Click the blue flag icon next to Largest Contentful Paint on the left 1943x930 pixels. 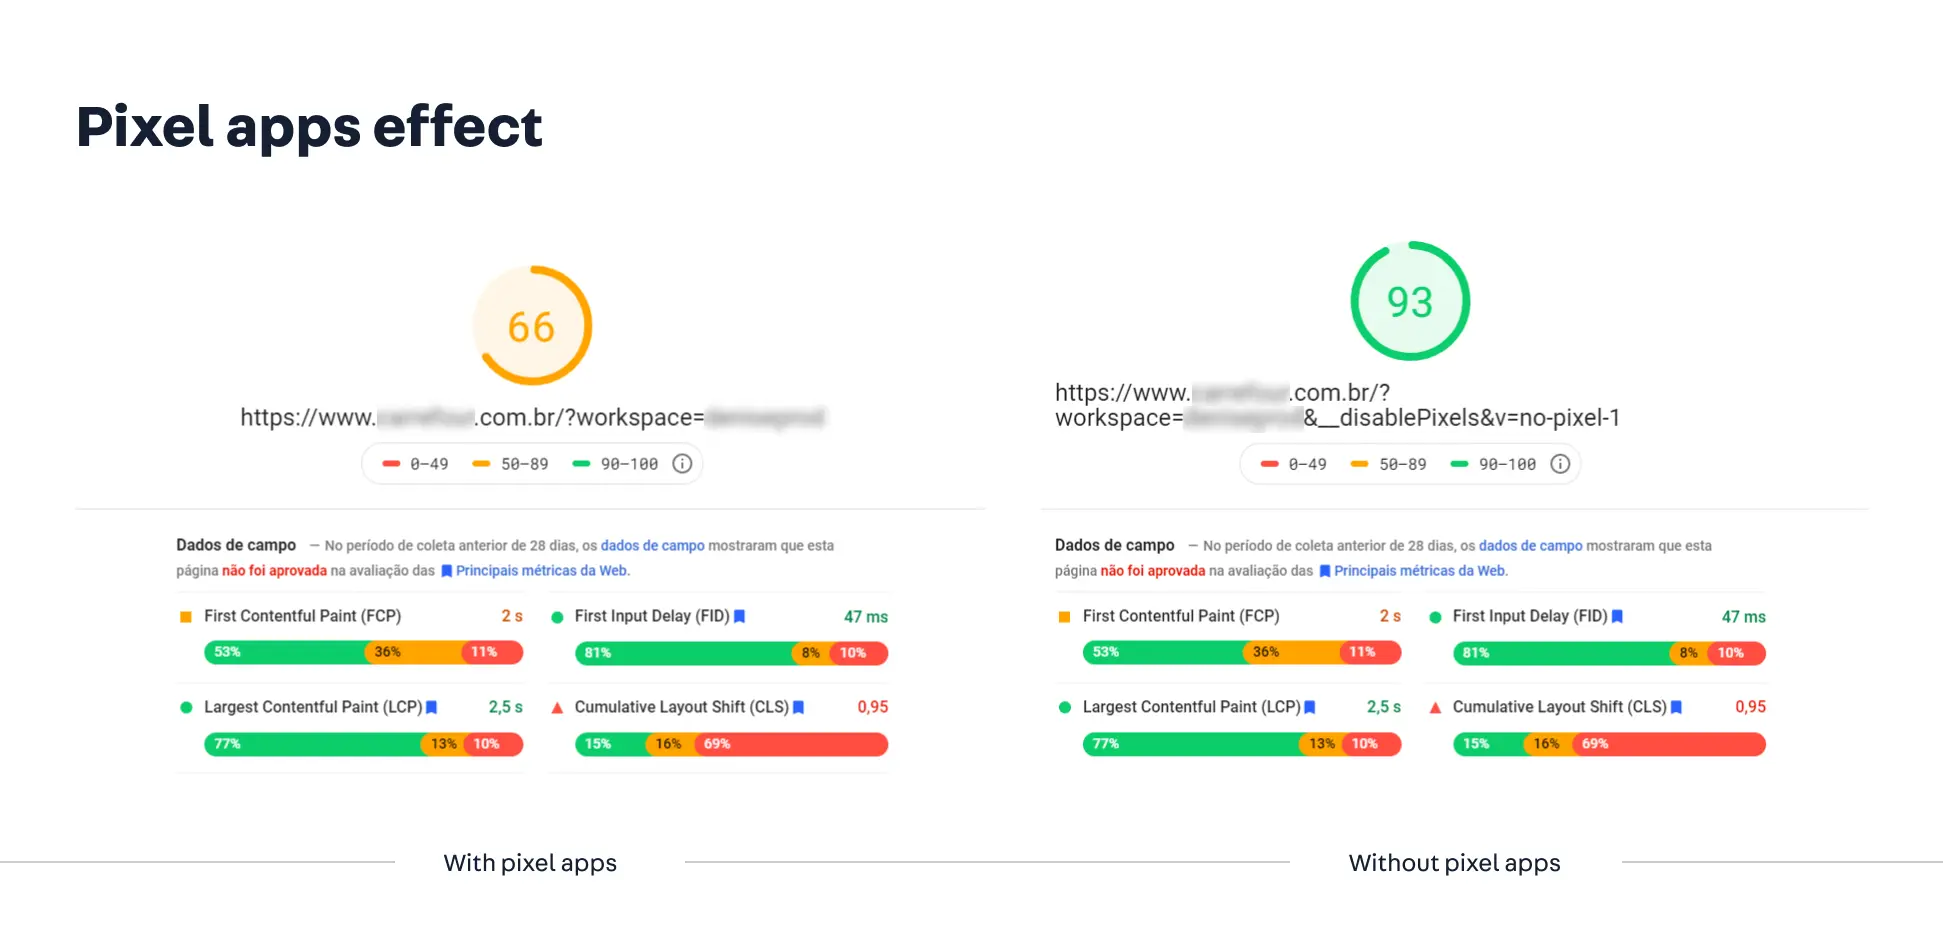point(431,707)
